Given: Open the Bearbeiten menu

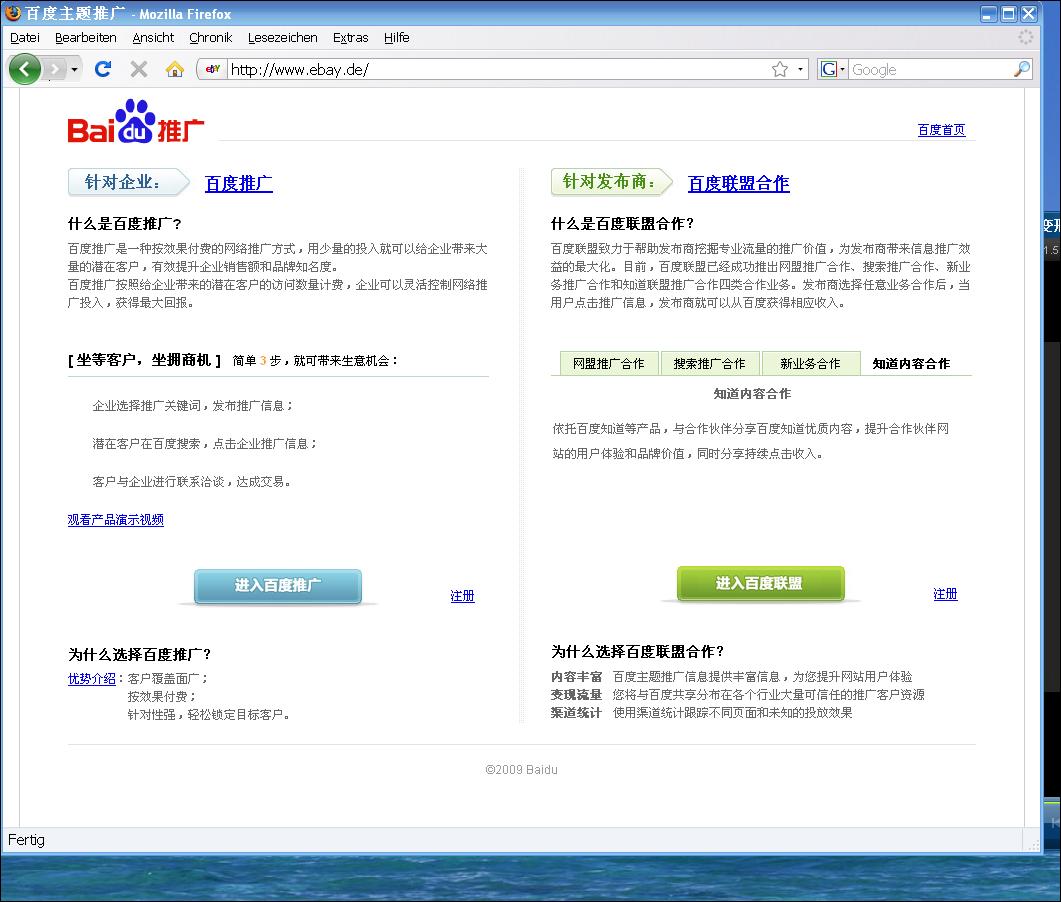Looking at the screenshot, I should coord(85,38).
